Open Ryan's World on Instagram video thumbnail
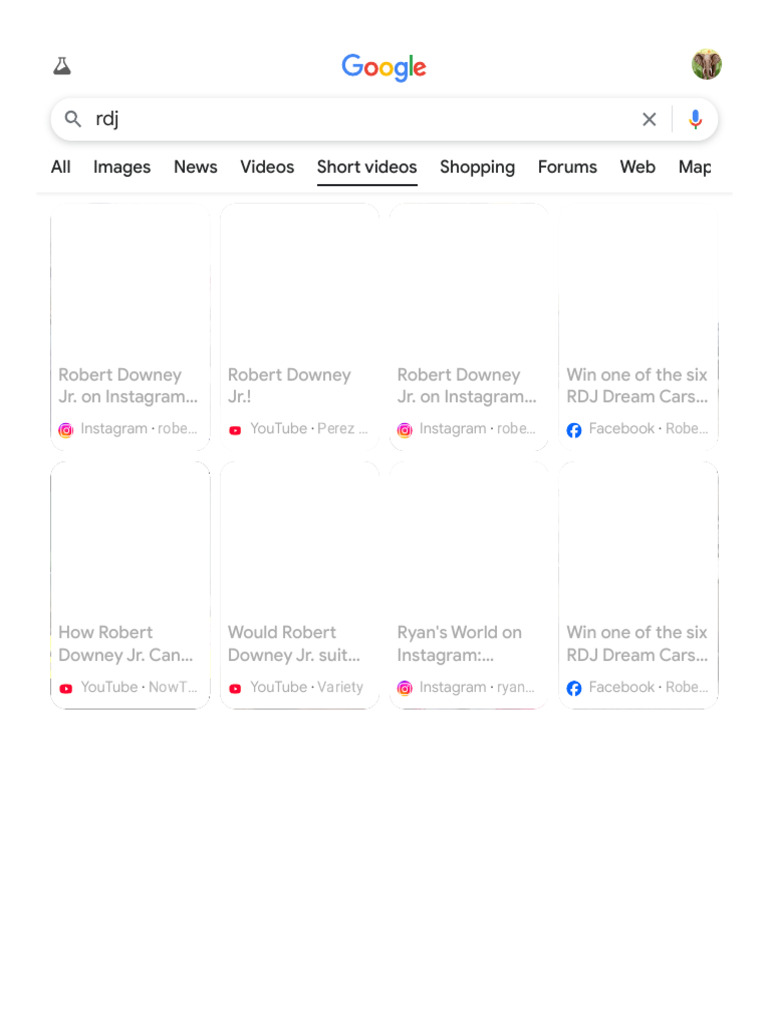Screen dimensions: 768x1024 [468, 540]
